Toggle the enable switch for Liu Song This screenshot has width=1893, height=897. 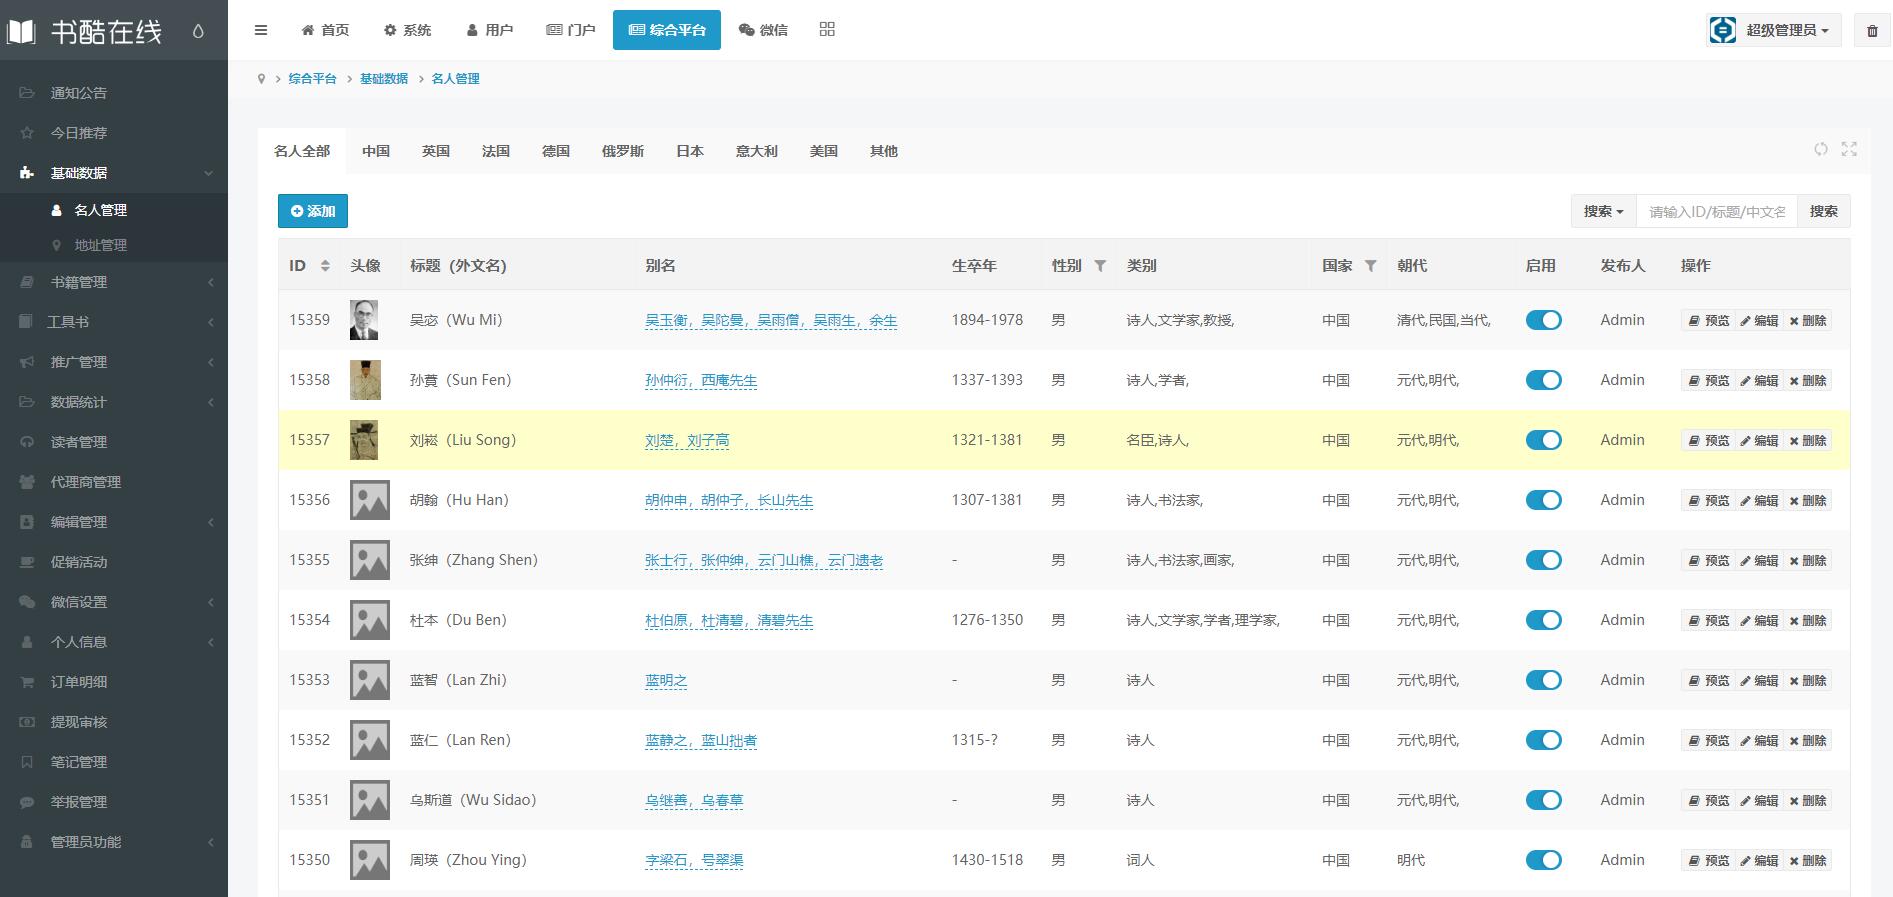click(1543, 440)
